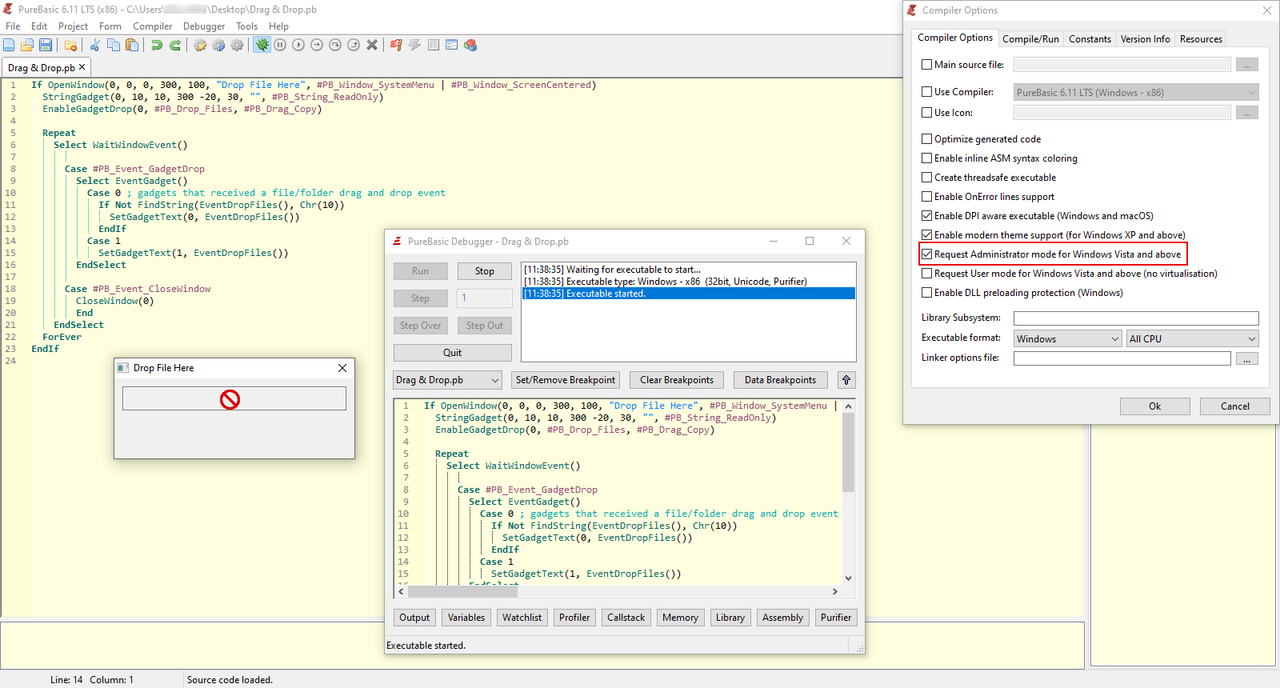Open the Profiler debugger tool

tap(574, 617)
